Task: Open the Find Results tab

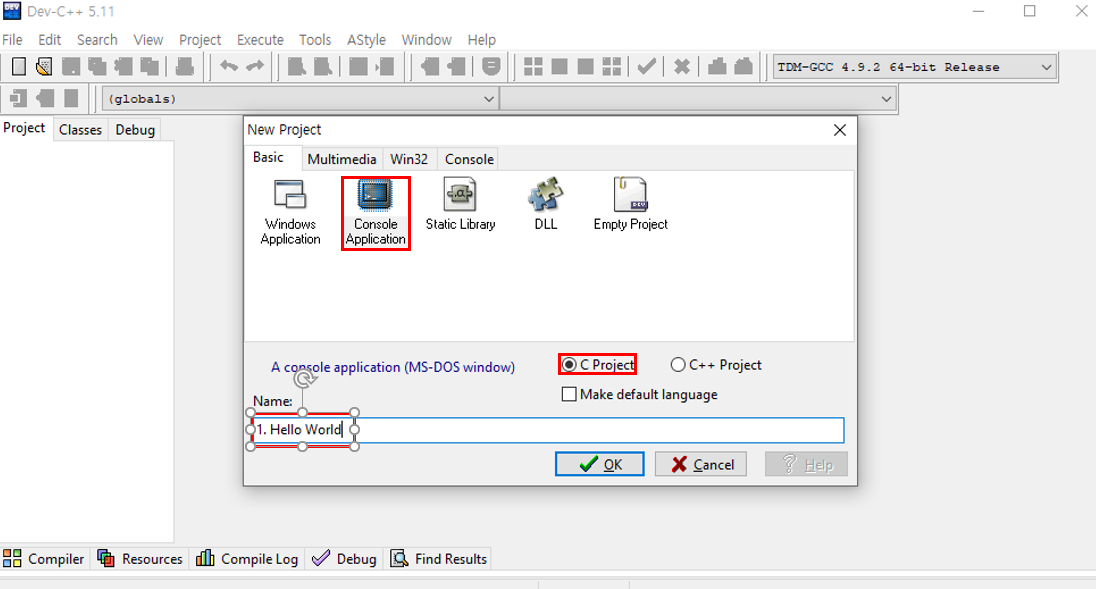Action: [x=439, y=559]
